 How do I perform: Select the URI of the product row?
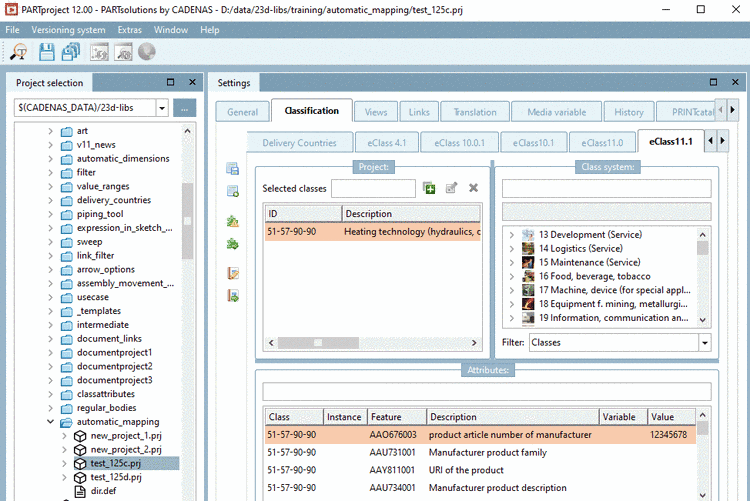click(481, 470)
